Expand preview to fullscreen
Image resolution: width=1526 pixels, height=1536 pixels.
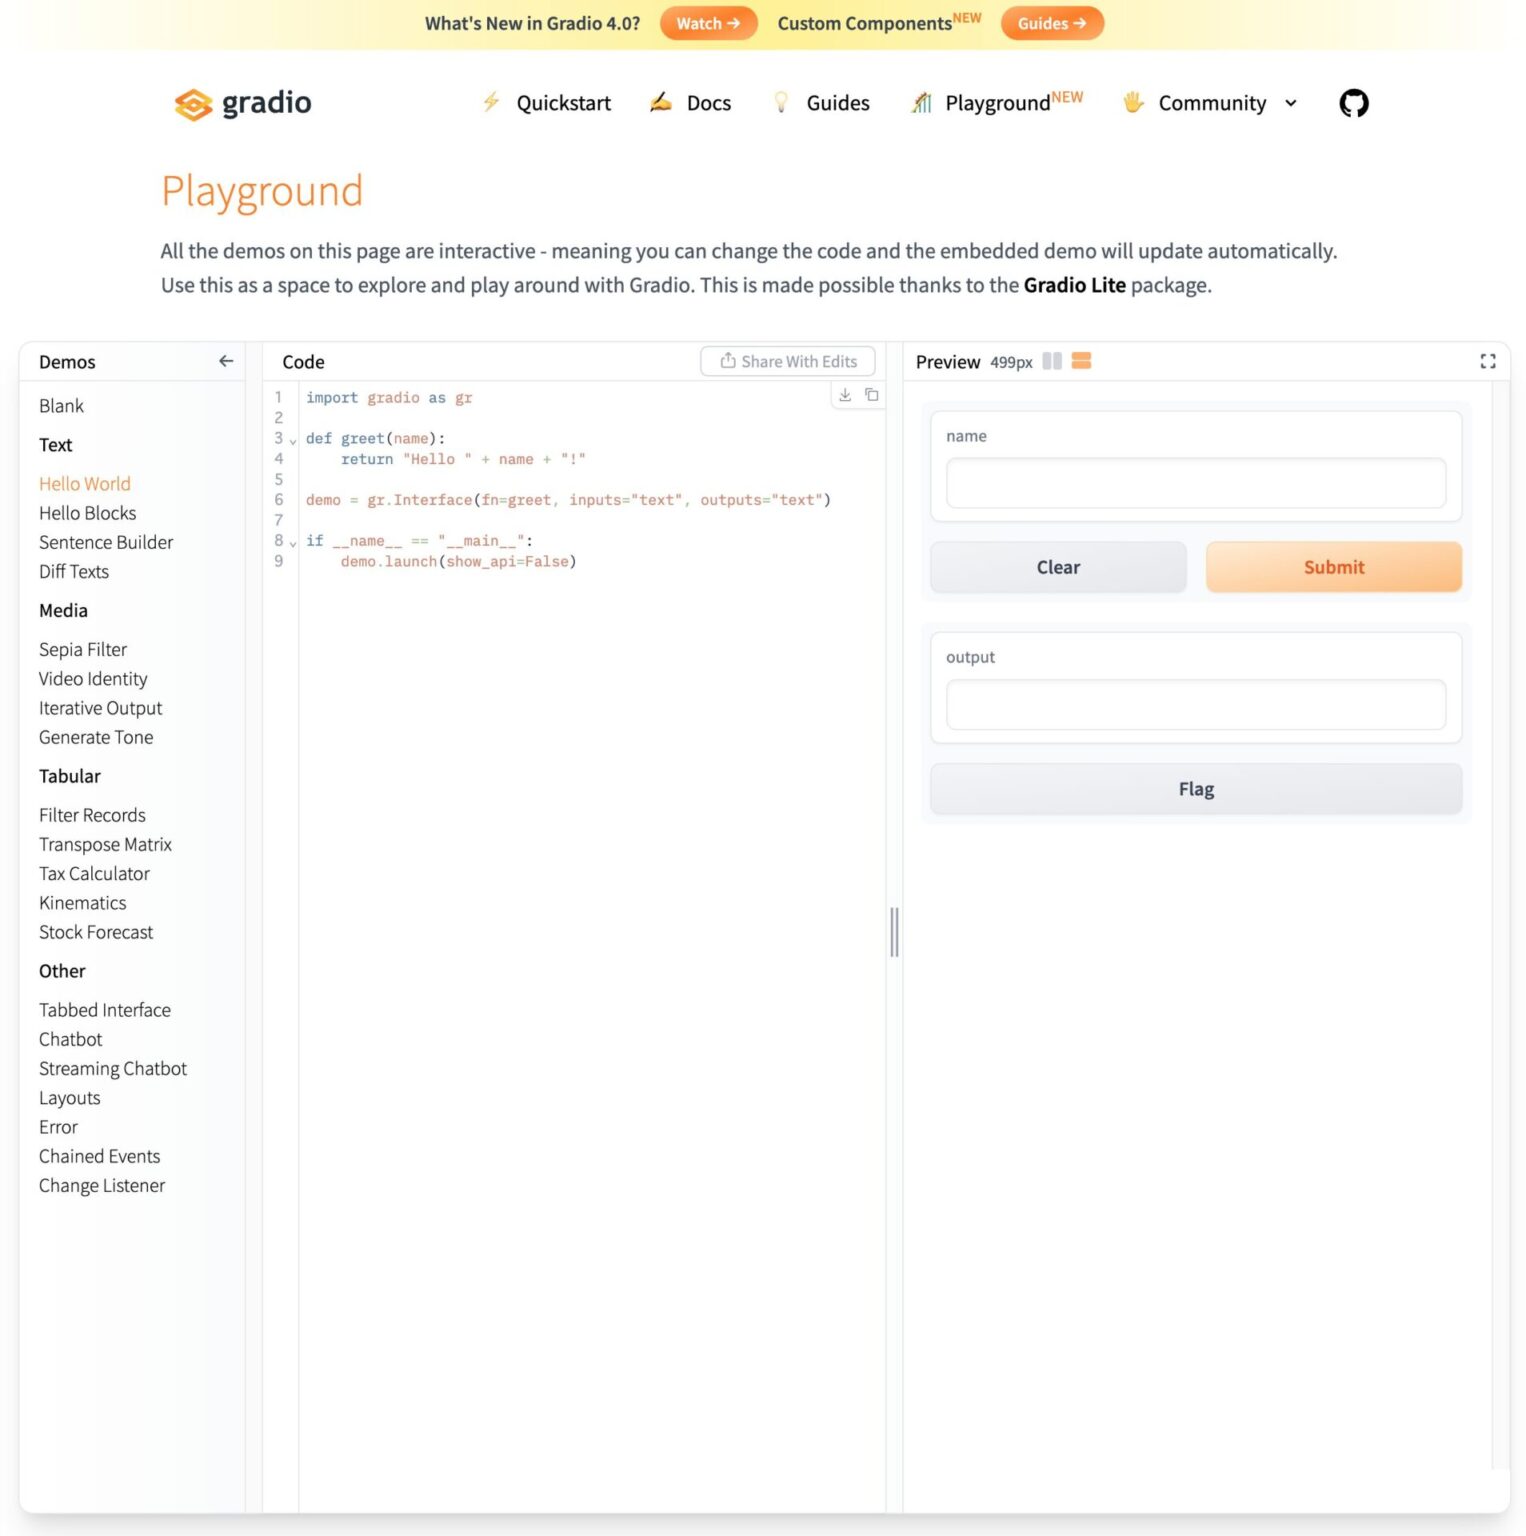(x=1487, y=361)
